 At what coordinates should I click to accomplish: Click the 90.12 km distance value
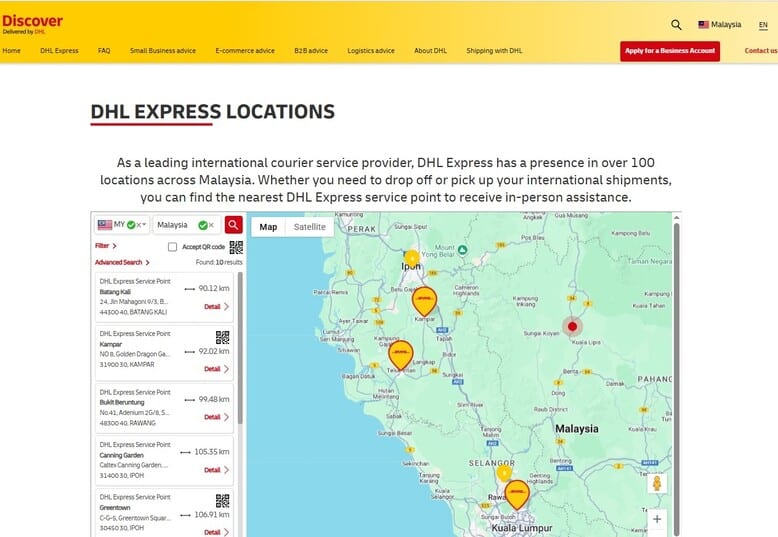click(214, 288)
